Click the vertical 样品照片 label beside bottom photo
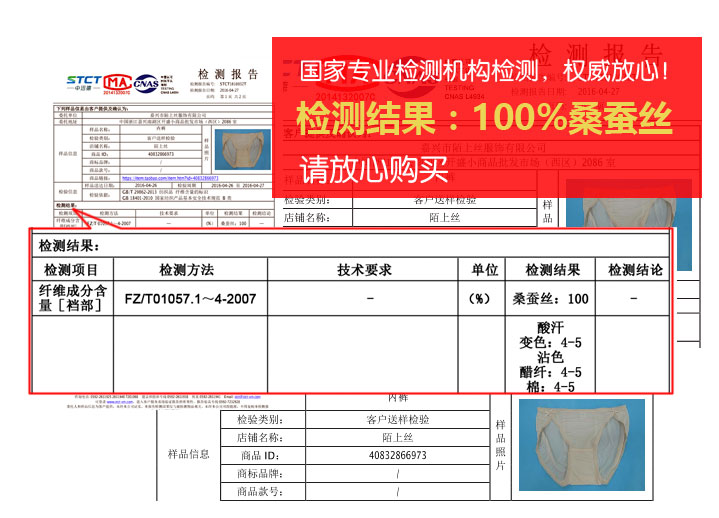The image size is (719, 518). pos(500,445)
